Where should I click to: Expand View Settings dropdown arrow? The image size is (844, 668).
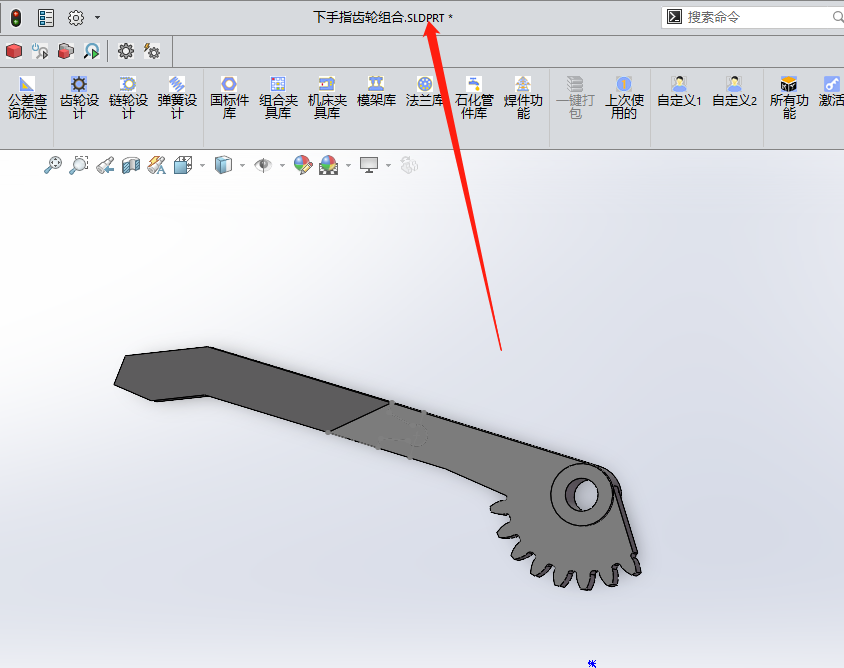pos(388,165)
